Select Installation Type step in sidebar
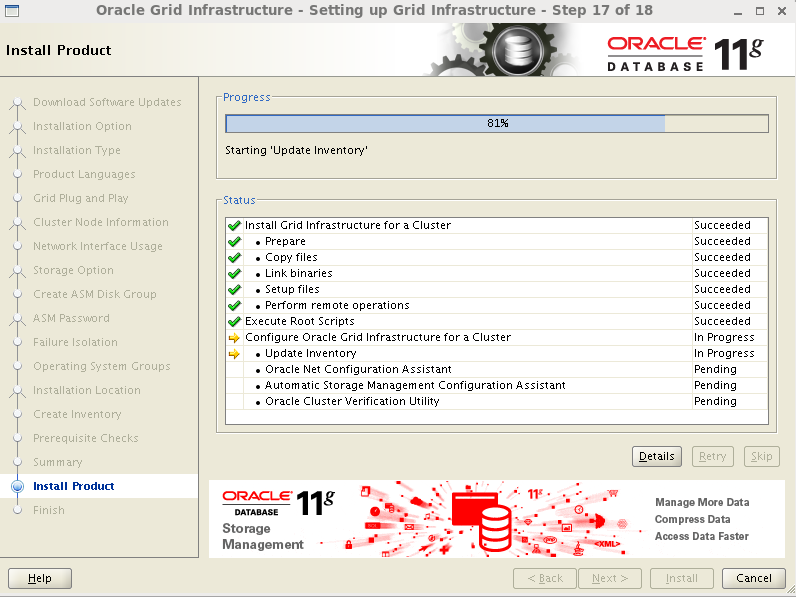Viewport: 796px width, 597px height. [x=77, y=150]
